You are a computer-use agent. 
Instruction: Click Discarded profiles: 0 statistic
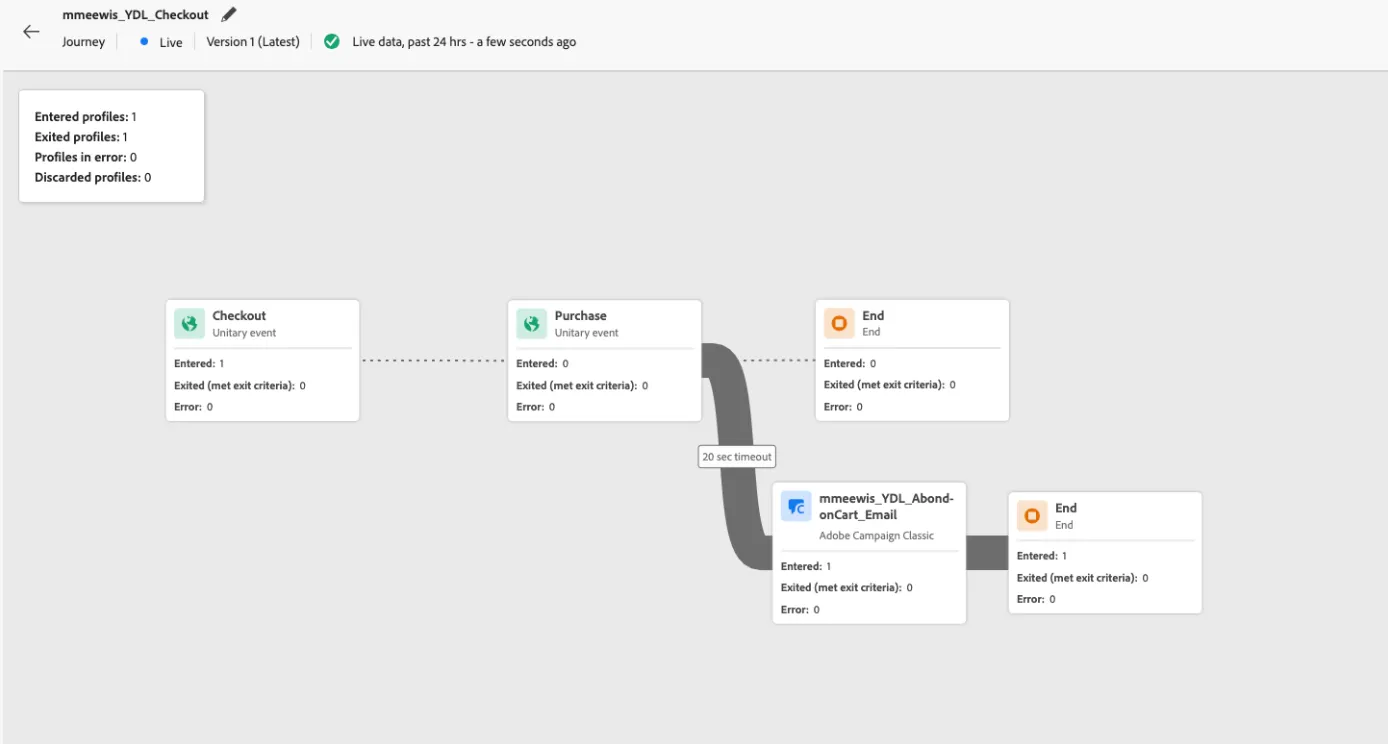[93, 177]
